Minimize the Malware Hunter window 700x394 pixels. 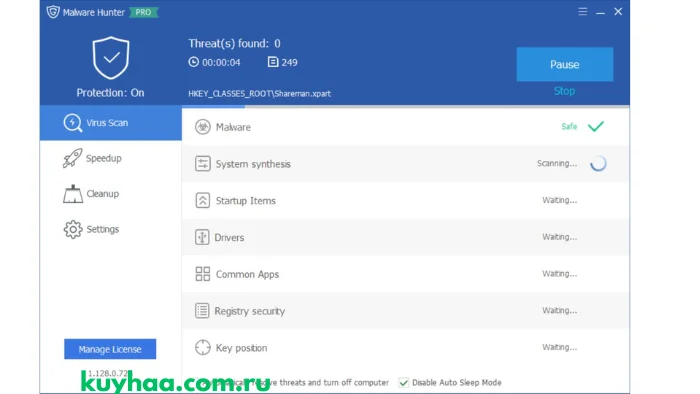(600, 12)
